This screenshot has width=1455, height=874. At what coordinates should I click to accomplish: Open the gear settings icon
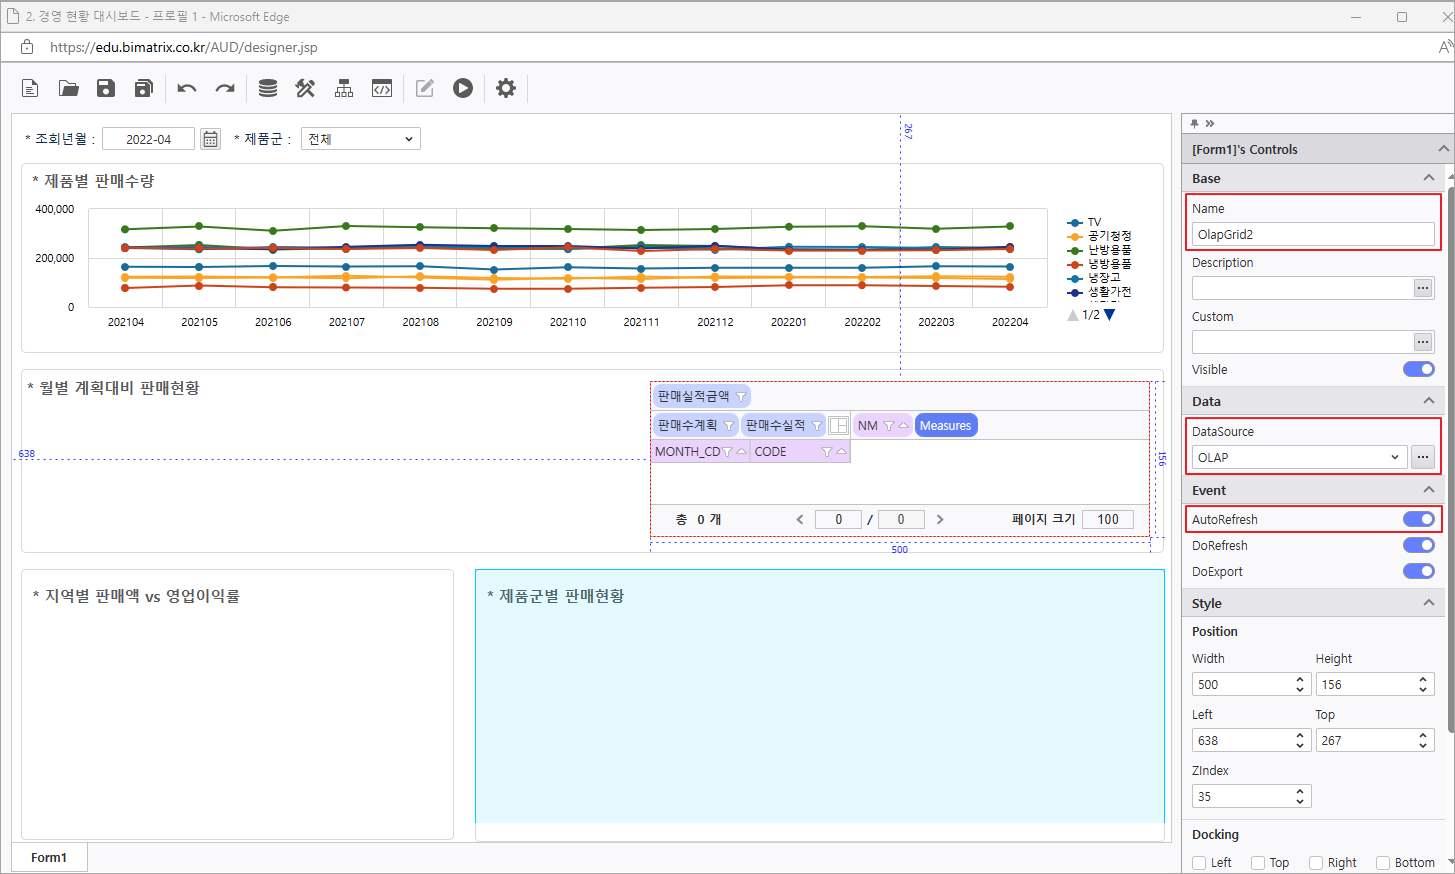[506, 88]
